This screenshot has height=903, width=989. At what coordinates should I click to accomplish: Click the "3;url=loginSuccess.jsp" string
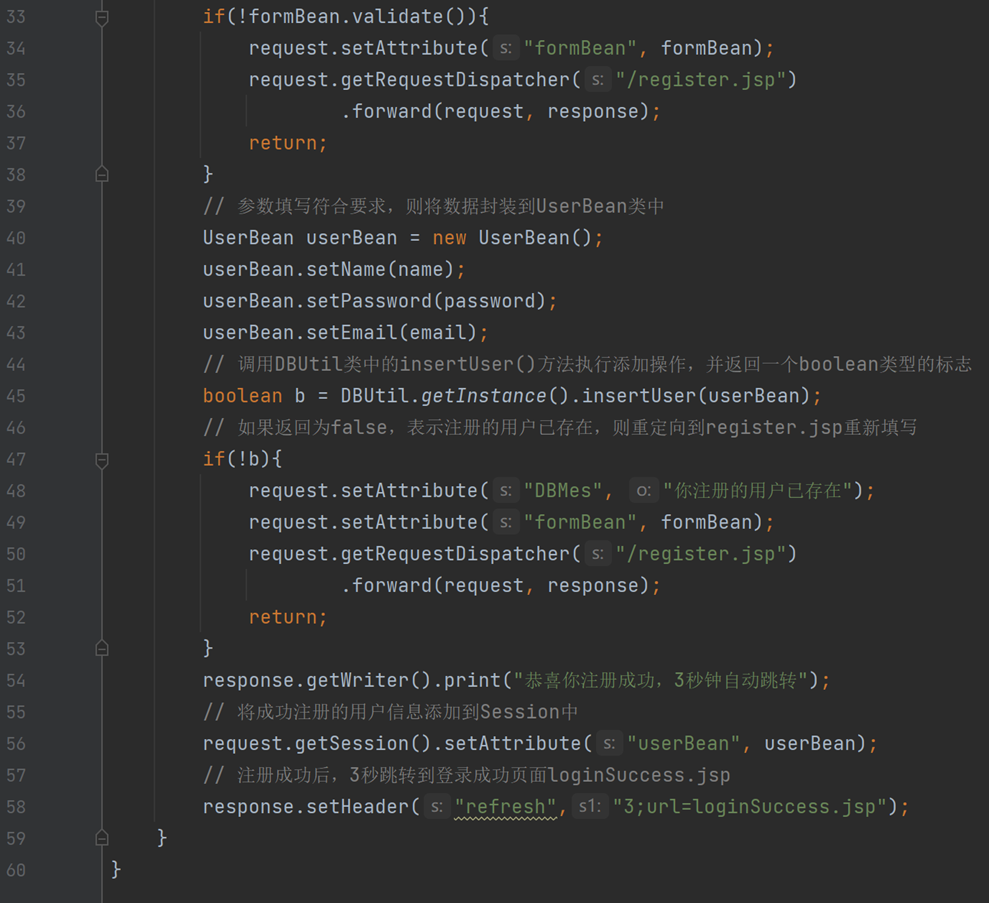coord(749,807)
